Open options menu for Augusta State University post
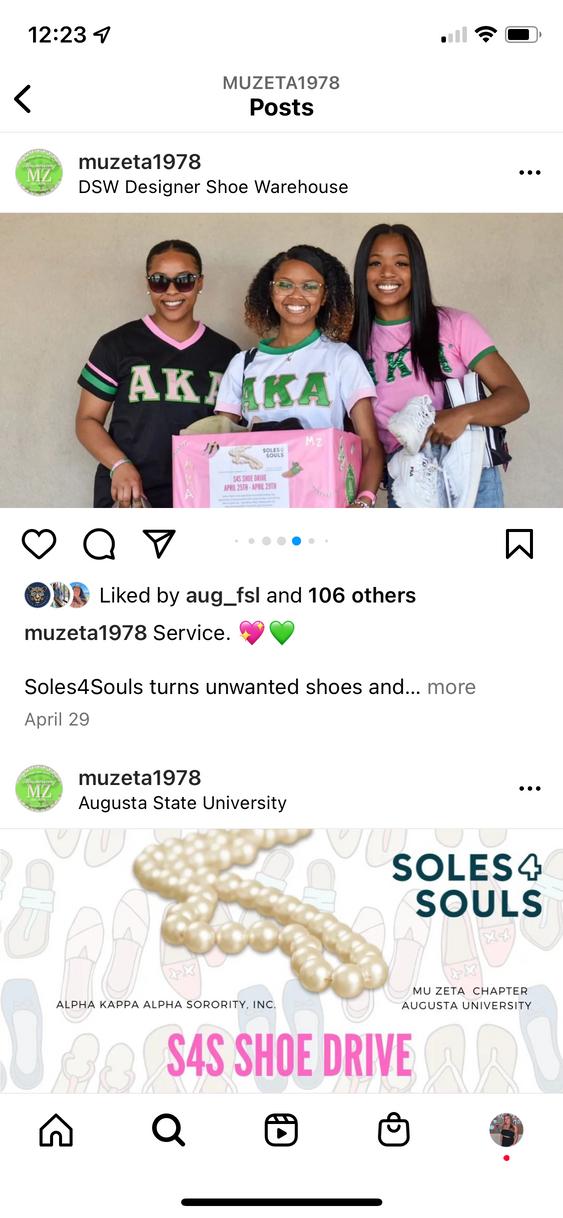 tap(530, 789)
